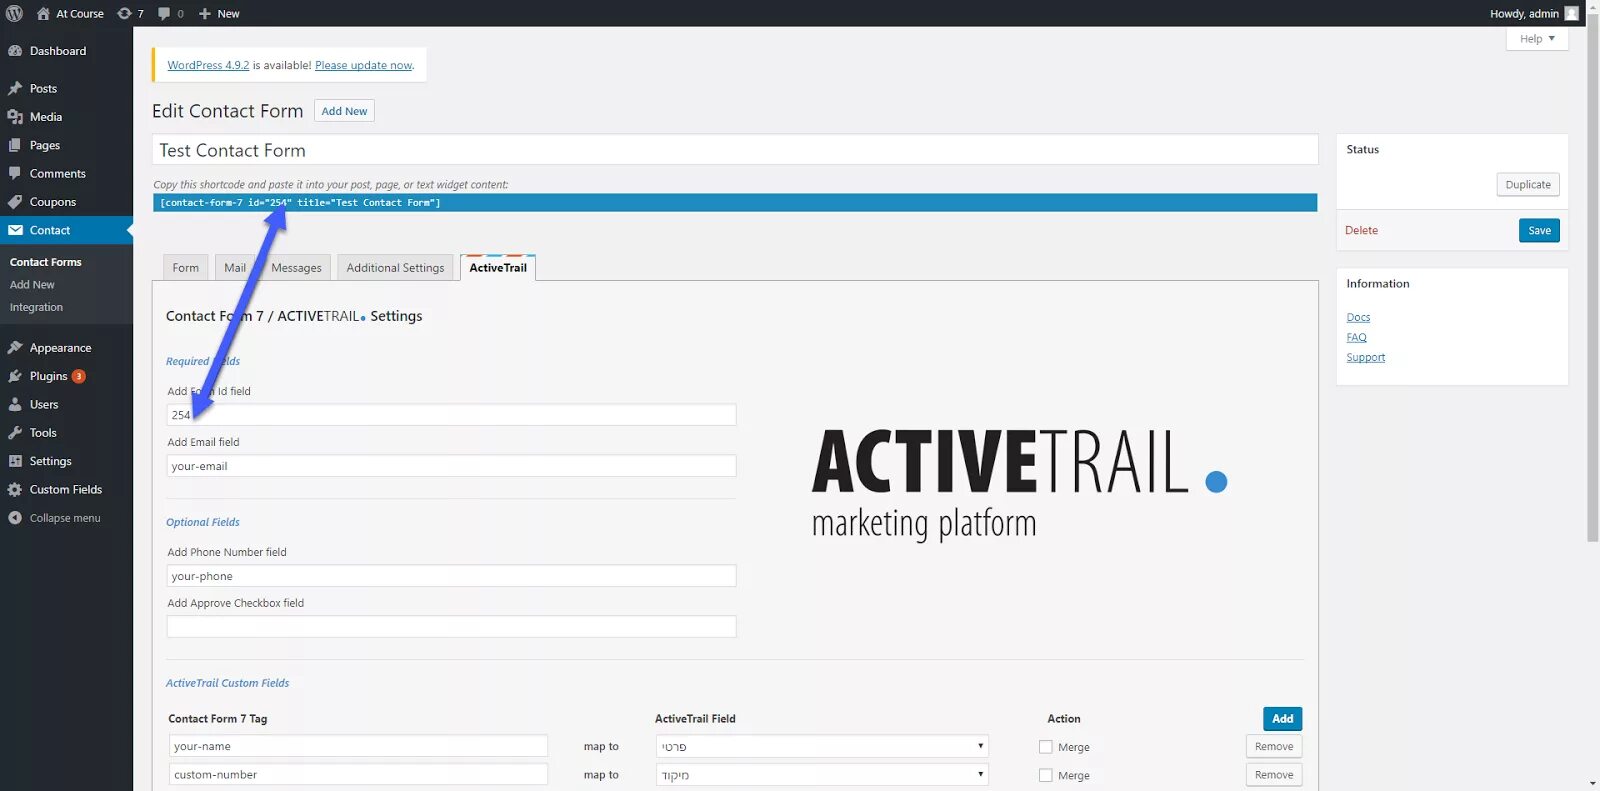Open ActiveTrail field dropdown for custom-number
Viewport: 1600px width, 791px height.
click(822, 775)
